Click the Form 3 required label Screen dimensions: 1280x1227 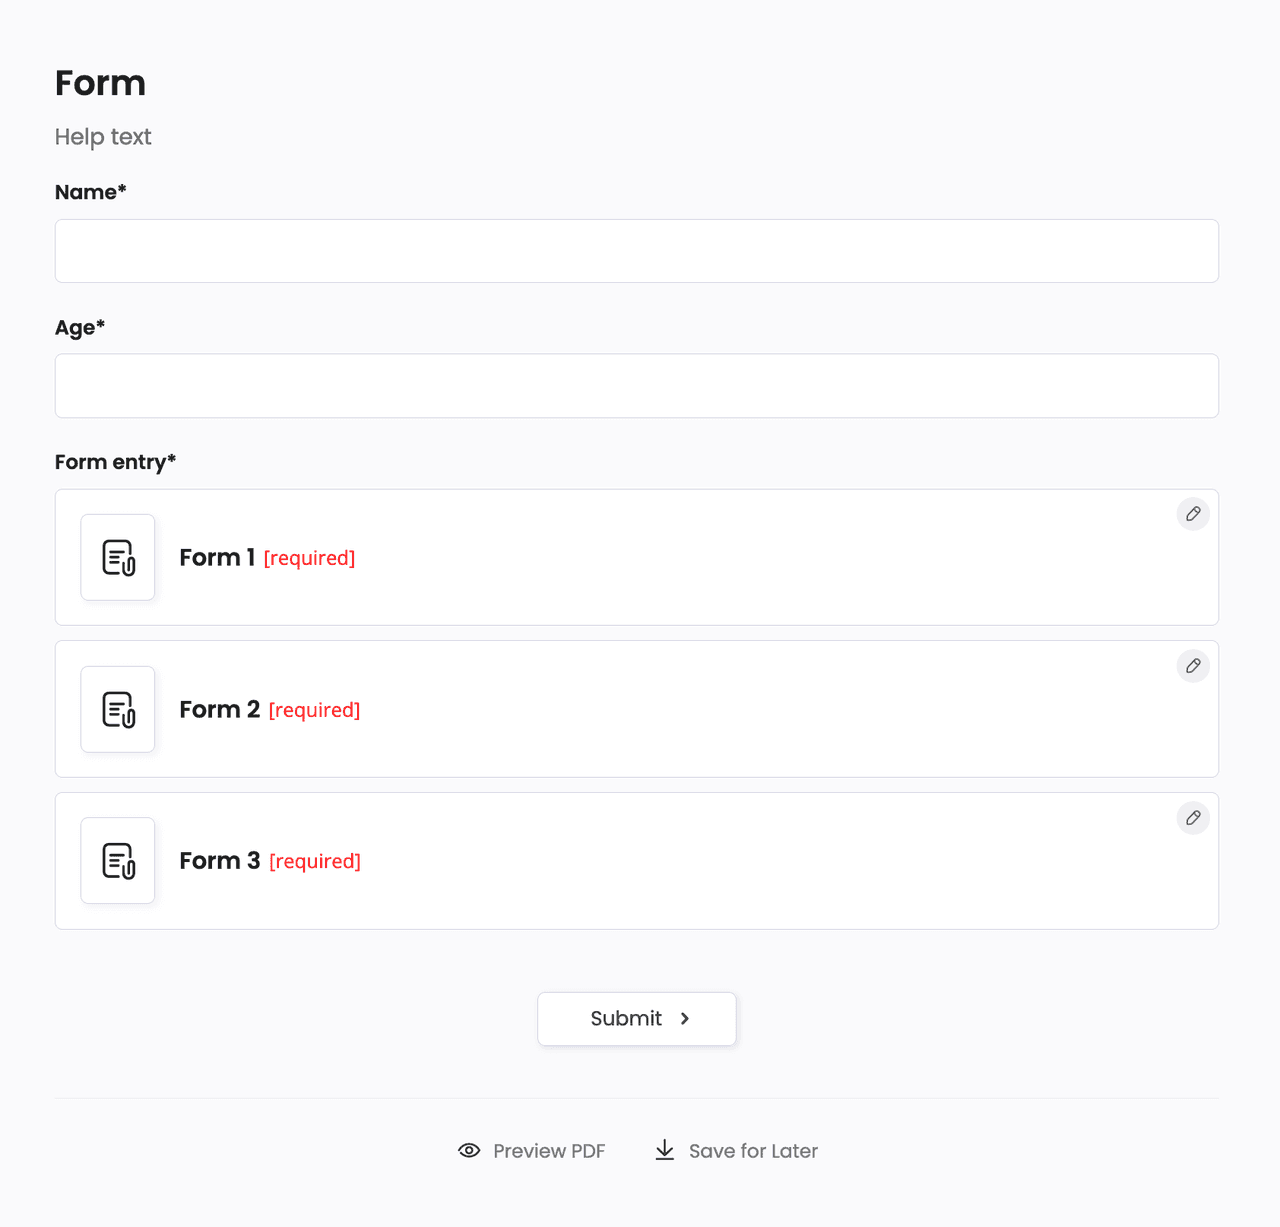pyautogui.click(x=315, y=861)
